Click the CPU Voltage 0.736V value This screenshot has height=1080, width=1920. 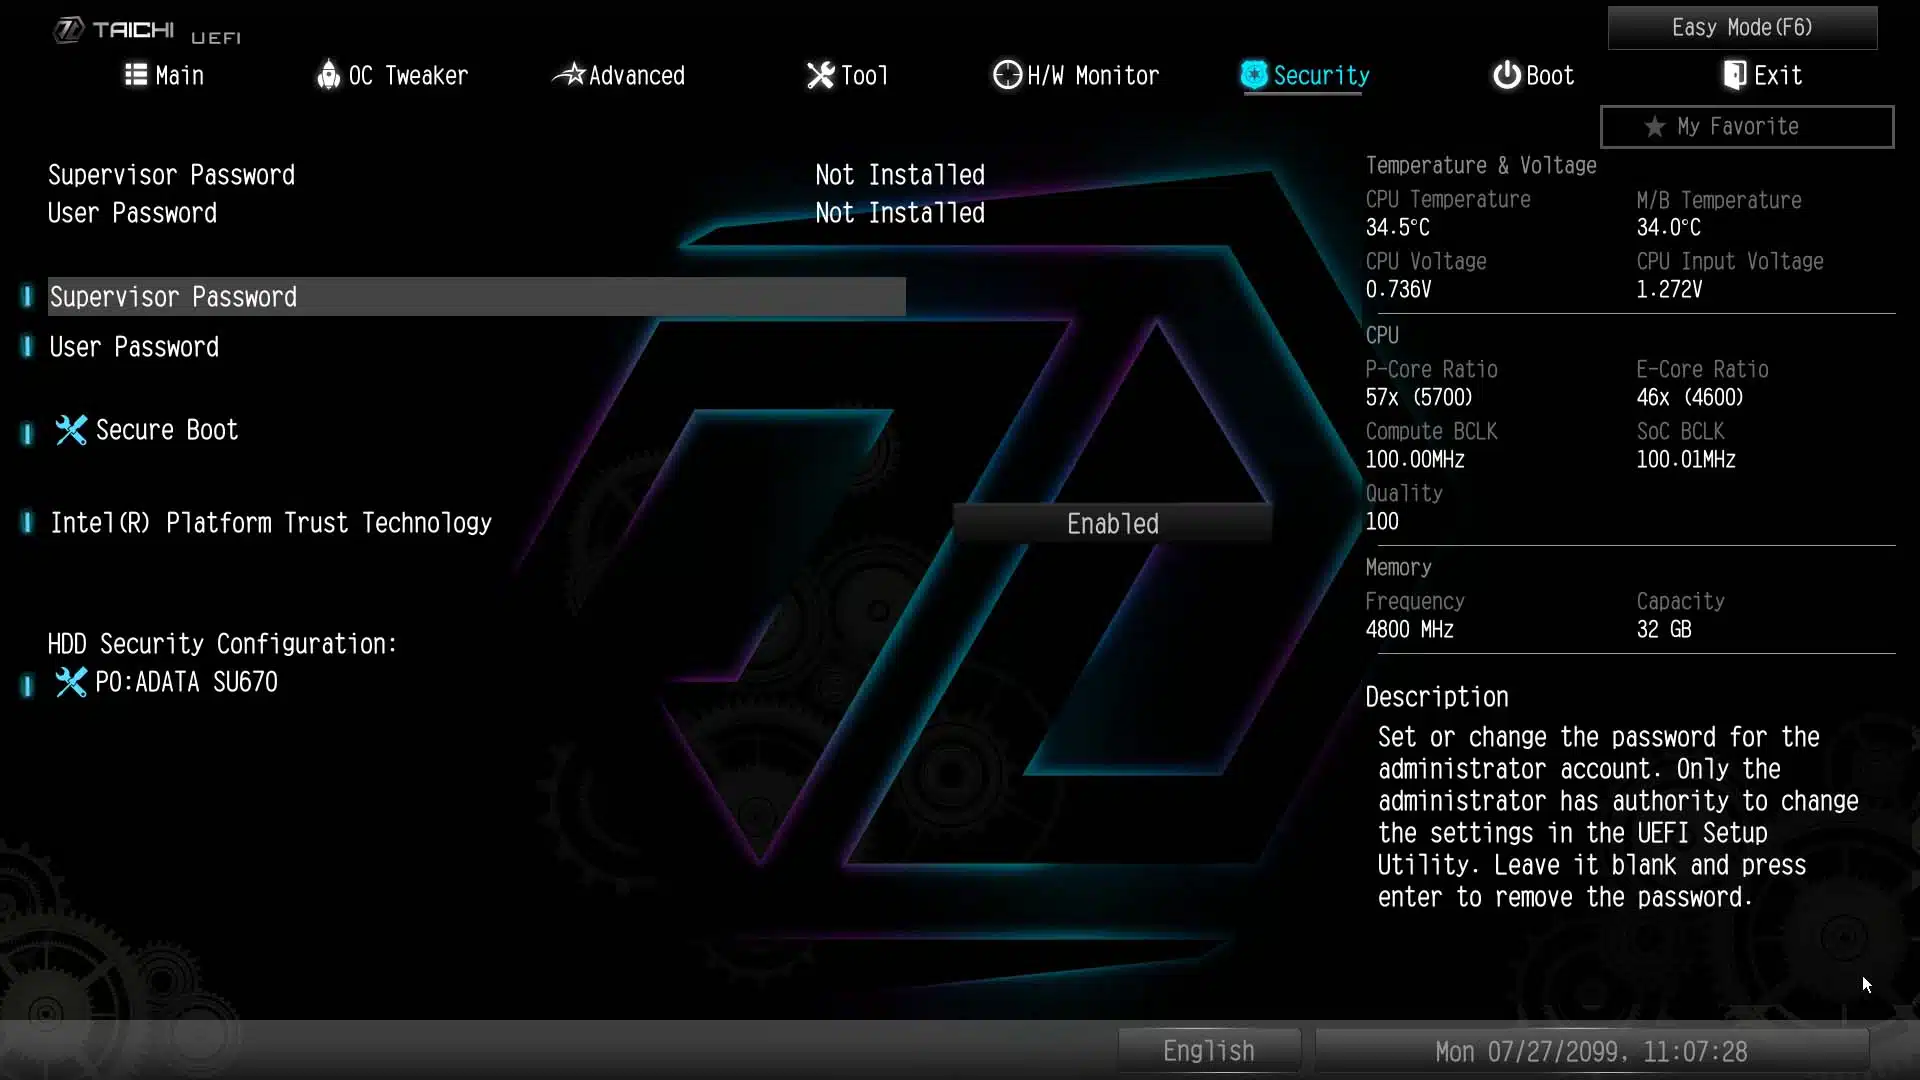tap(1398, 290)
